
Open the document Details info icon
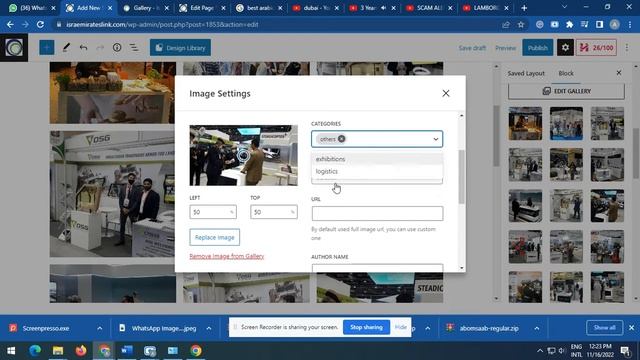click(x=117, y=48)
